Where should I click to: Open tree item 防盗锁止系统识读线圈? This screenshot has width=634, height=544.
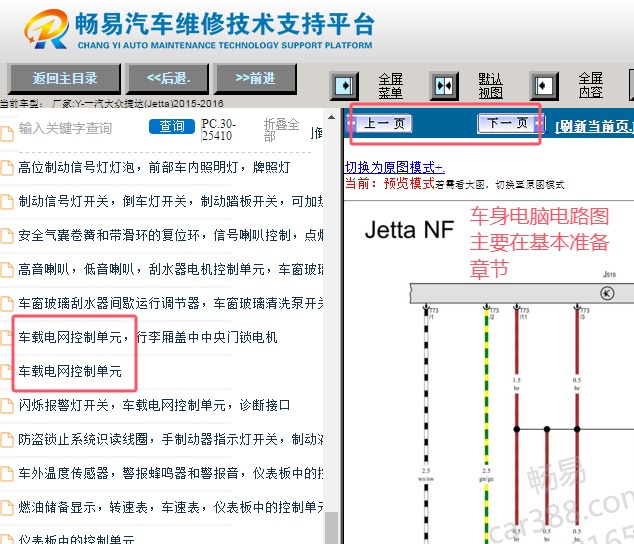click(170, 439)
